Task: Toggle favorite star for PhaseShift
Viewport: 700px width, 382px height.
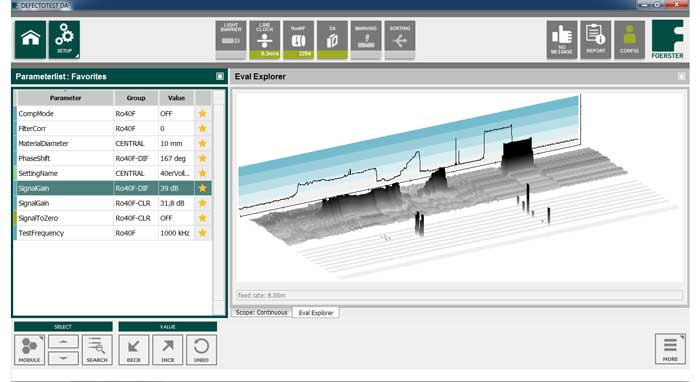Action: click(x=203, y=158)
